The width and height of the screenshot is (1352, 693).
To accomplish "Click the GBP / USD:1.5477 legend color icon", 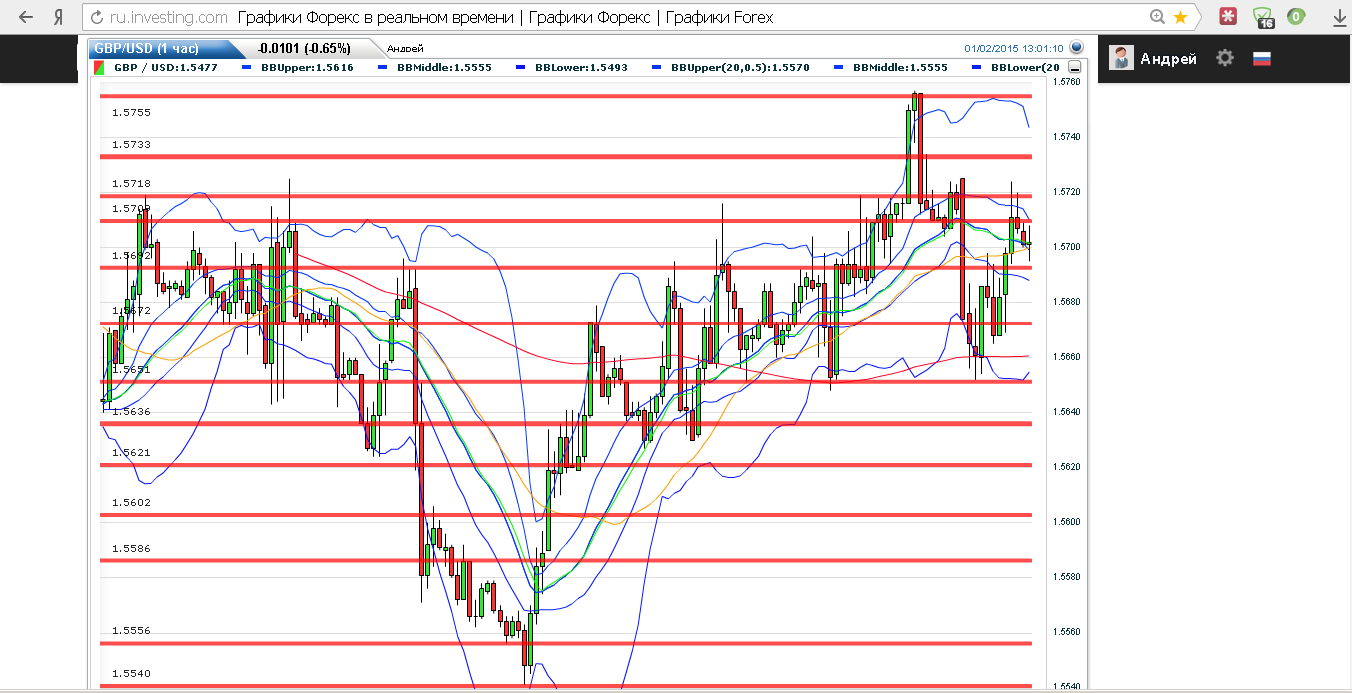I will pyautogui.click(x=99, y=67).
